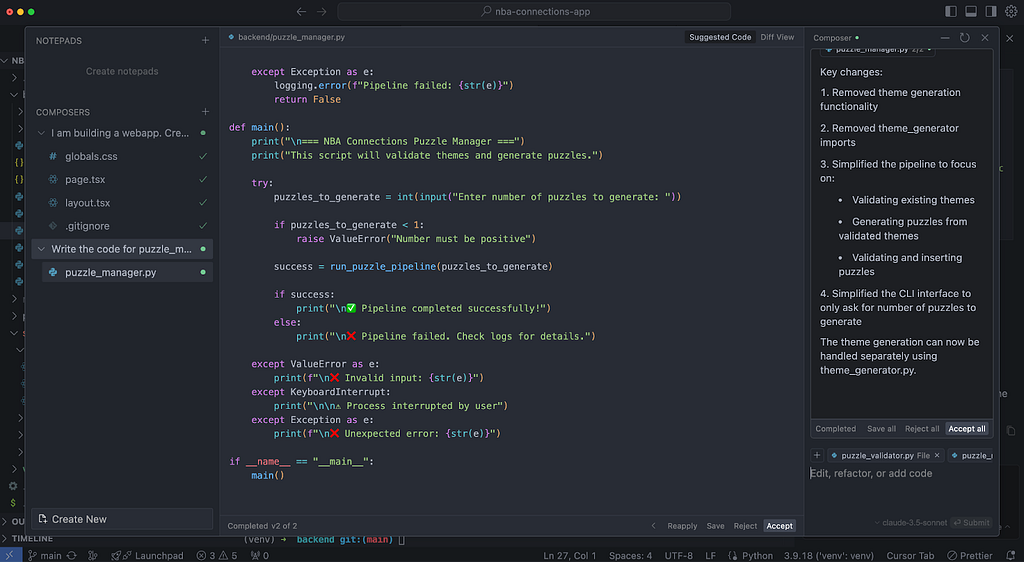Click the main git branch in status bar
Screen dimensions: 1024x562
click(x=44, y=555)
